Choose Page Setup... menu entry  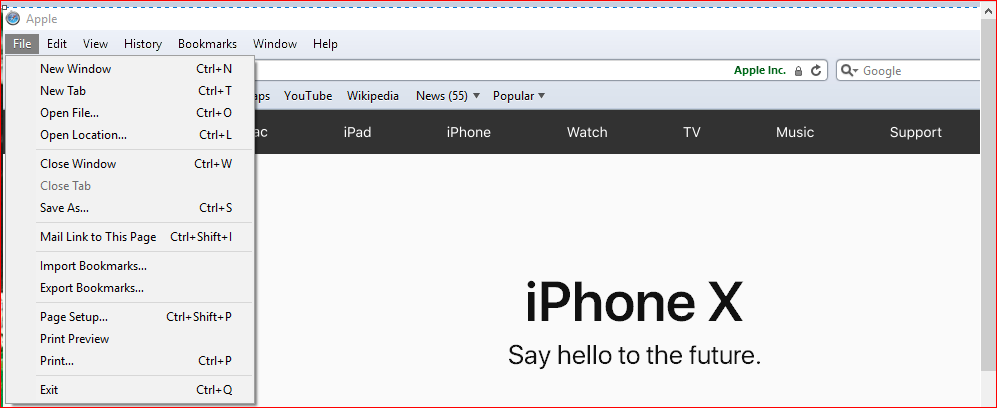point(130,316)
